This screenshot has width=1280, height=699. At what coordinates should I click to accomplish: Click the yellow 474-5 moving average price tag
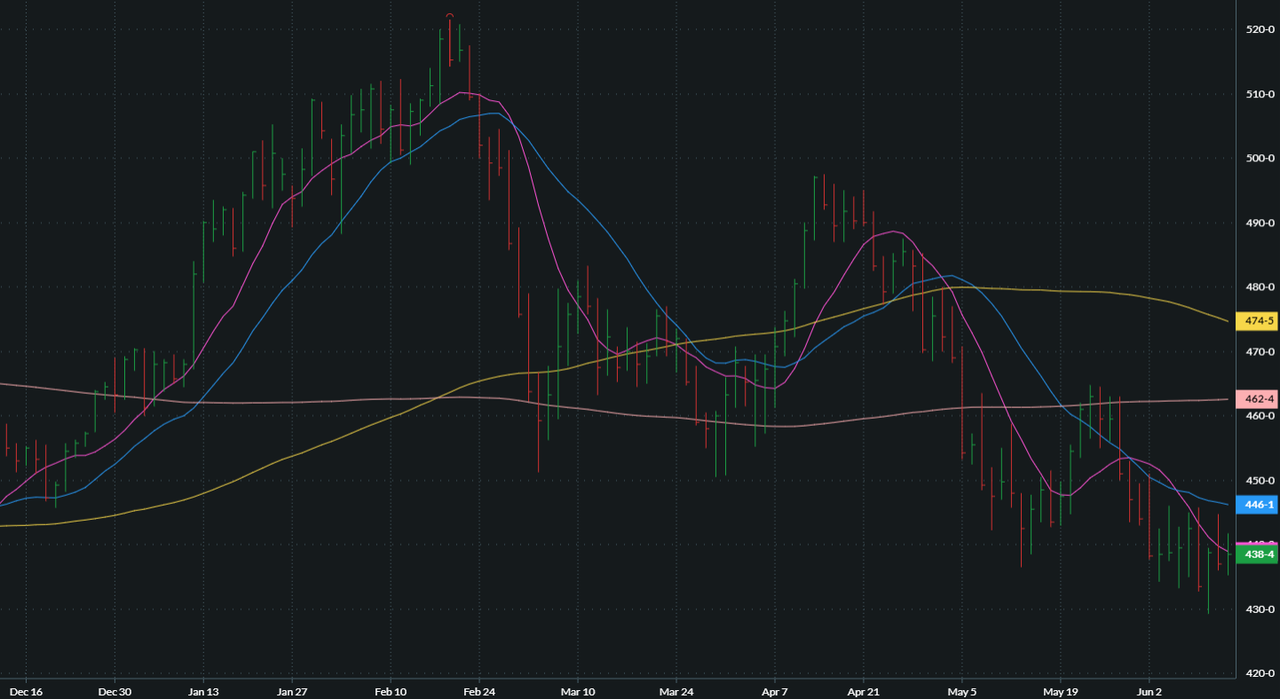tap(1257, 321)
